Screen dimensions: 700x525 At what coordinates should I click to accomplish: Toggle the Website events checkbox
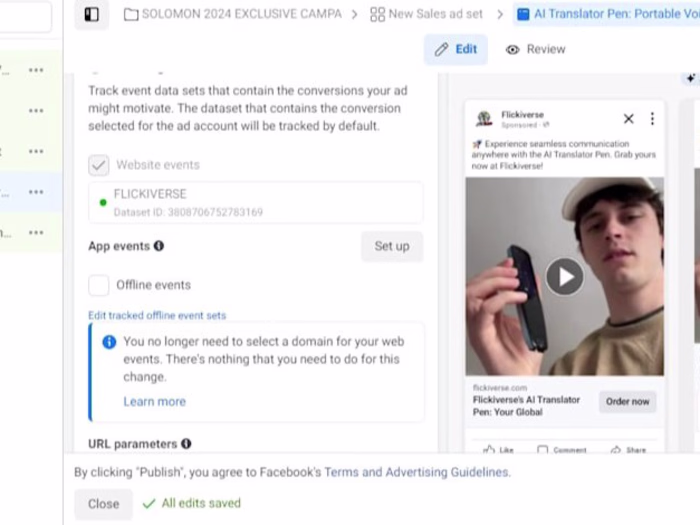[98, 165]
